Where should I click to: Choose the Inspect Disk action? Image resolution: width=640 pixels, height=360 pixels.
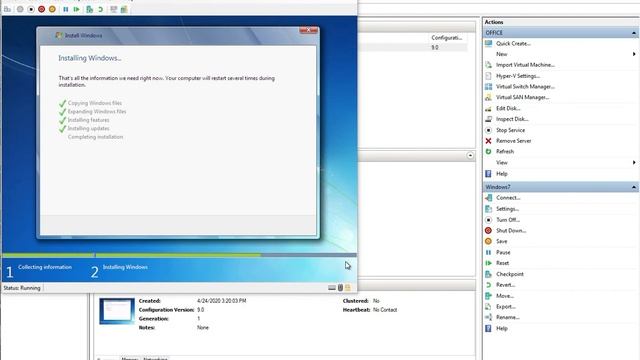[512, 119]
